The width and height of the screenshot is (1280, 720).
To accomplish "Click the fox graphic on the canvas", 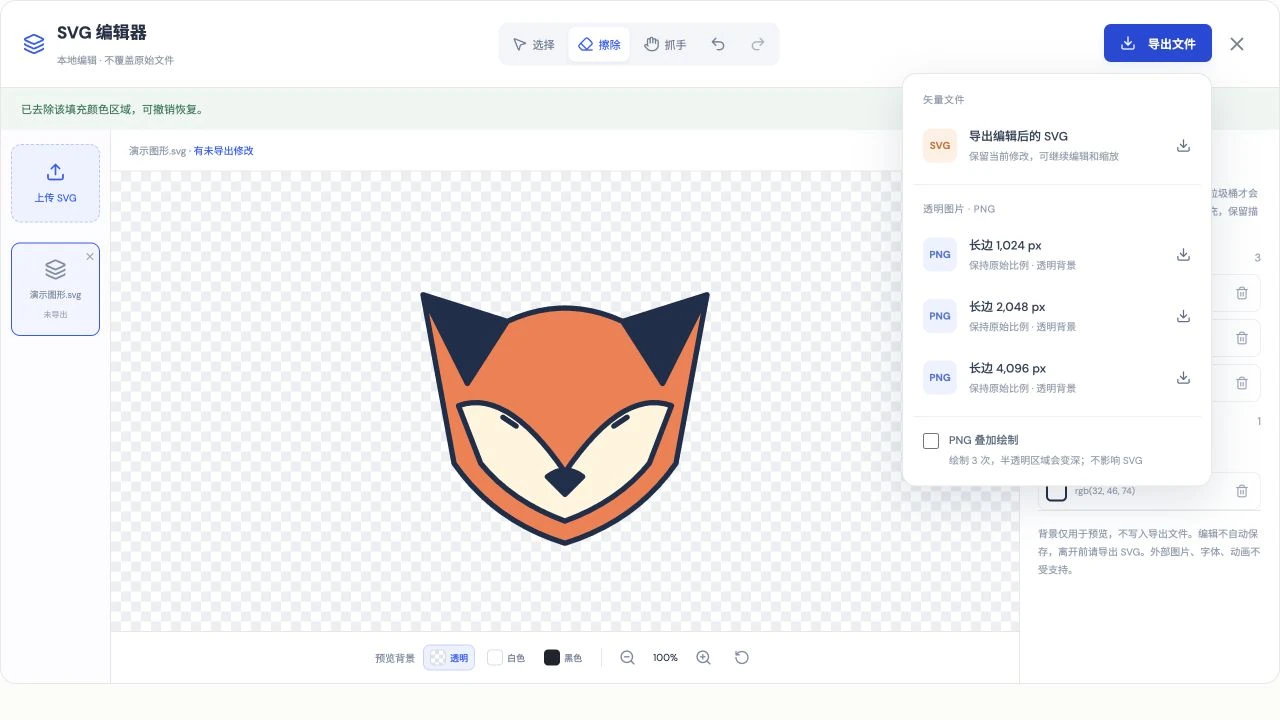I will (x=565, y=418).
